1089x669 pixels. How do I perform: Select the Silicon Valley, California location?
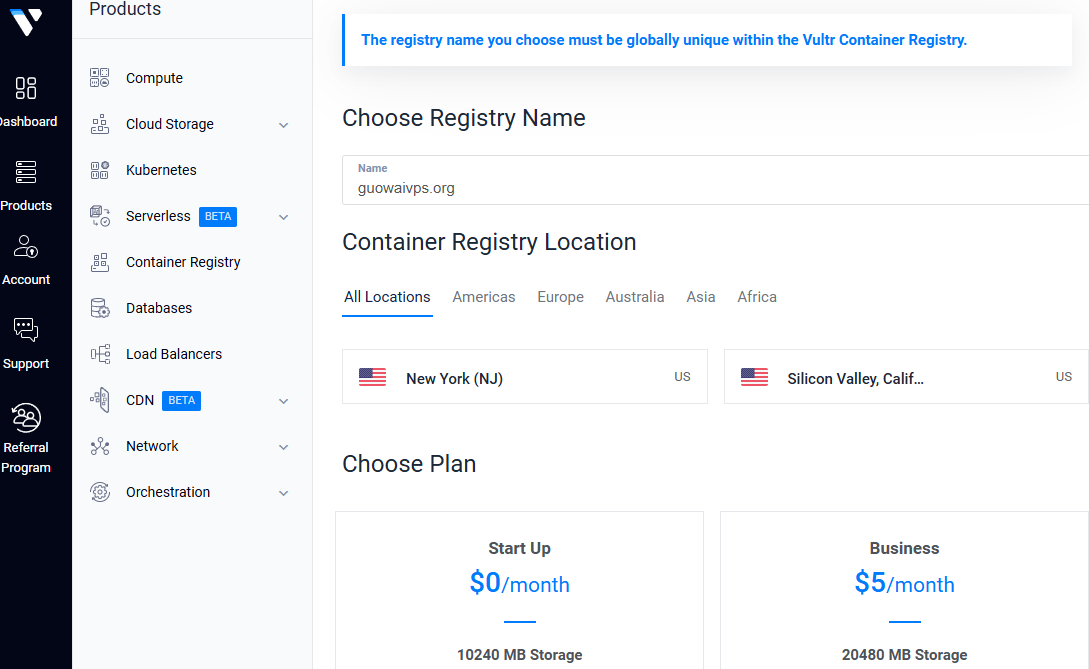click(905, 377)
